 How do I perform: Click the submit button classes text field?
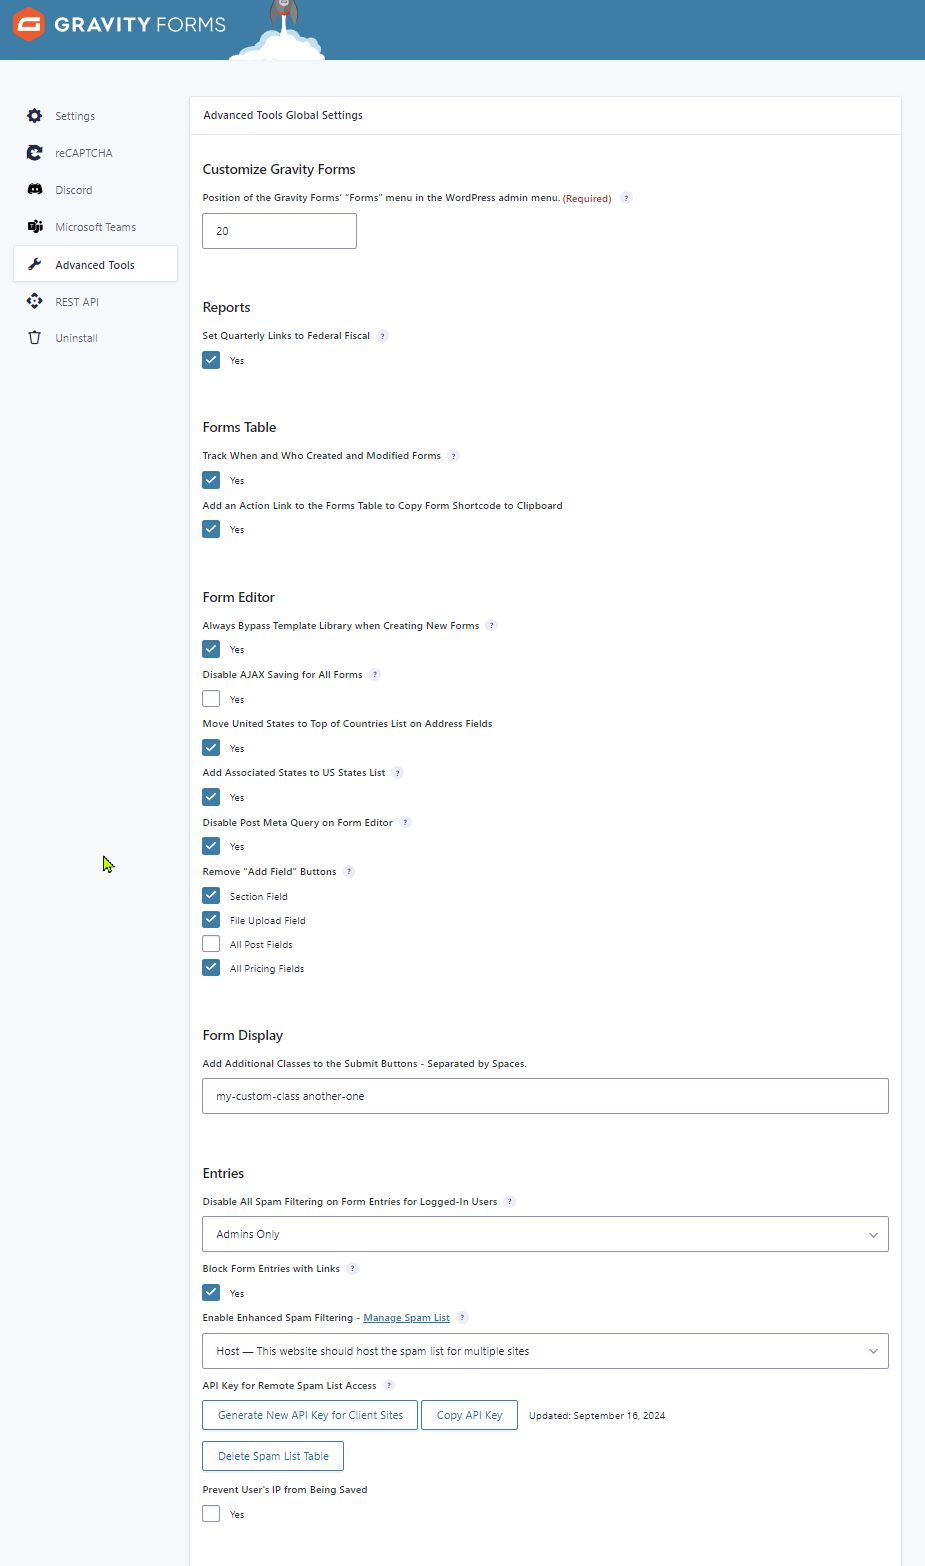coord(545,1096)
